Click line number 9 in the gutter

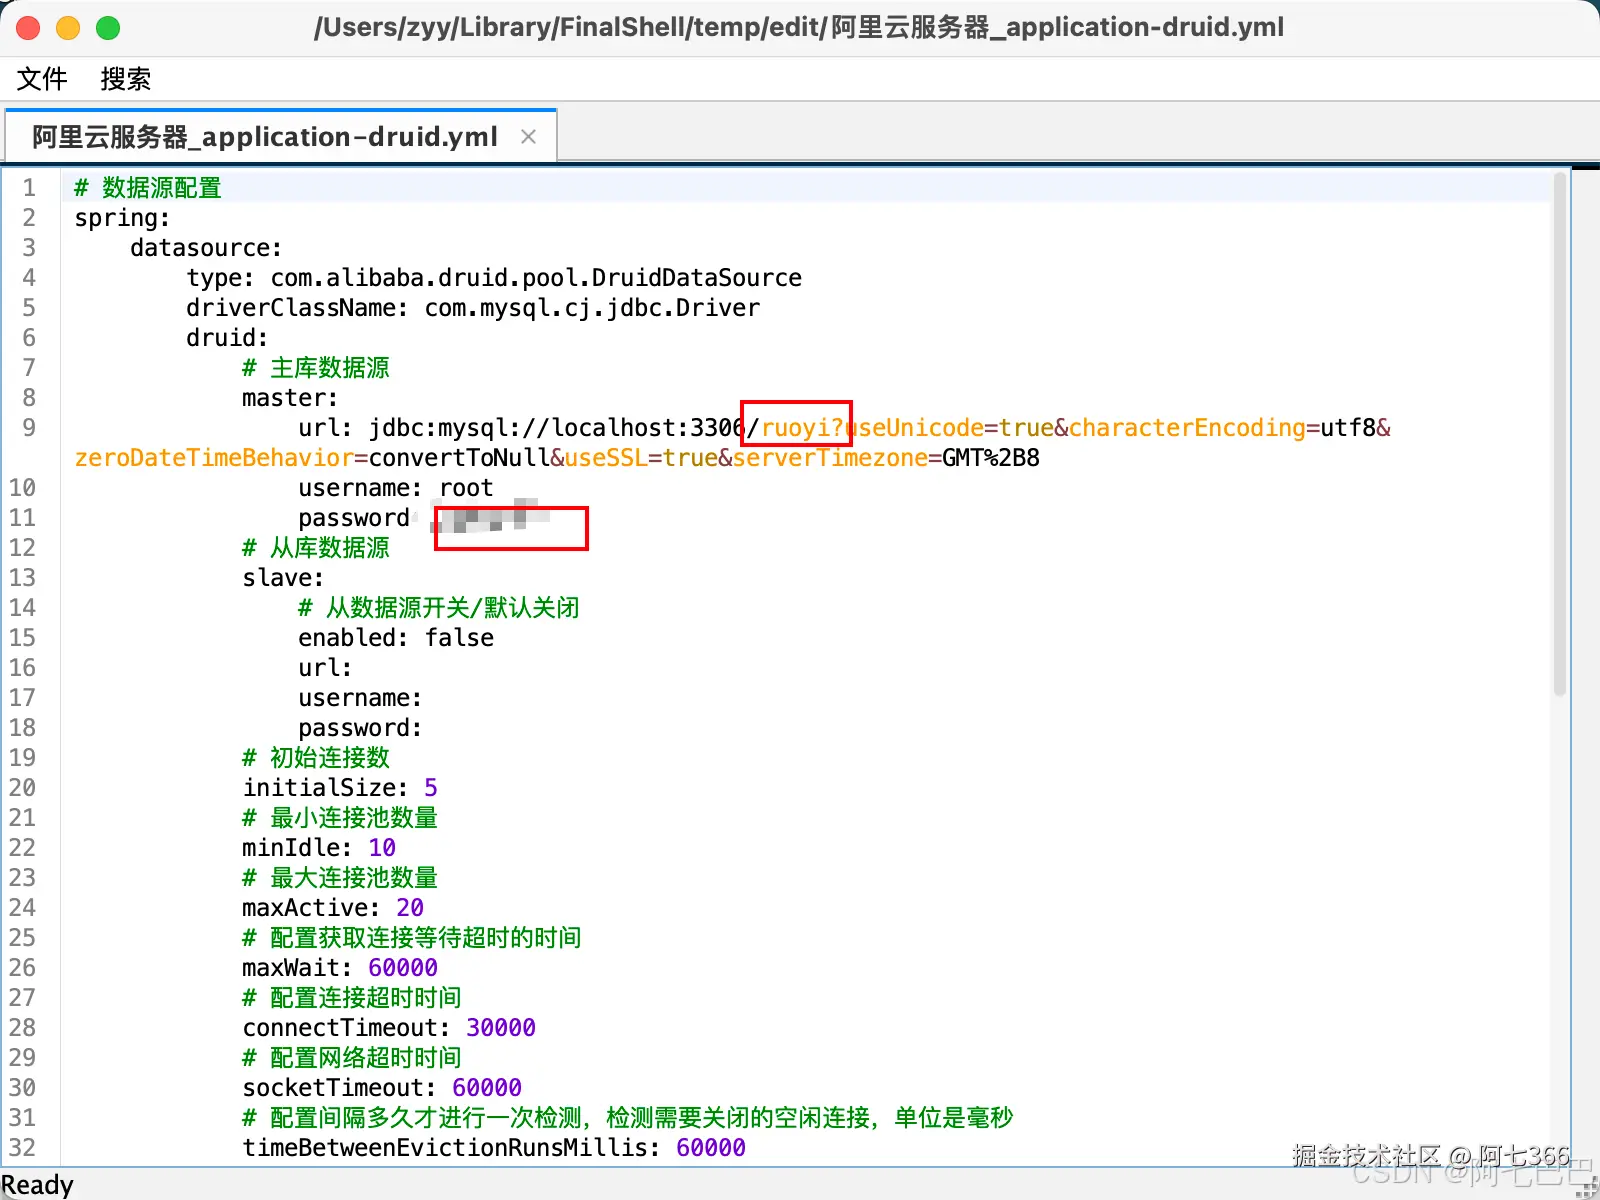(x=29, y=428)
